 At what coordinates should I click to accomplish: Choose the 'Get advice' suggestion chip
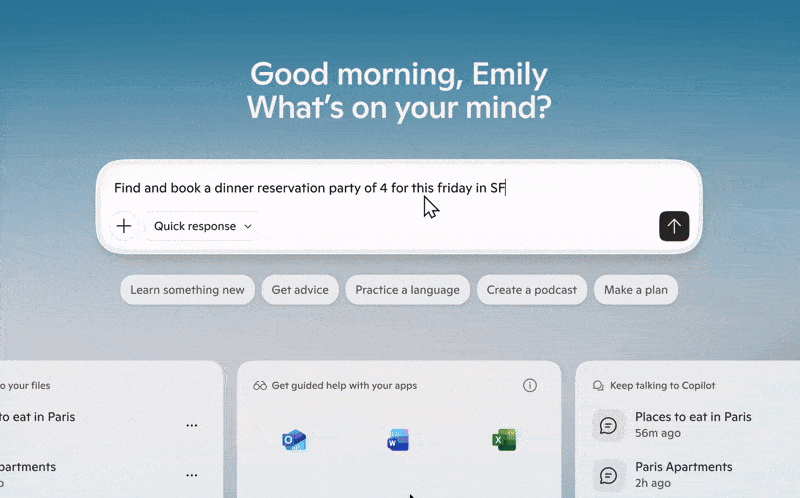pyautogui.click(x=300, y=290)
